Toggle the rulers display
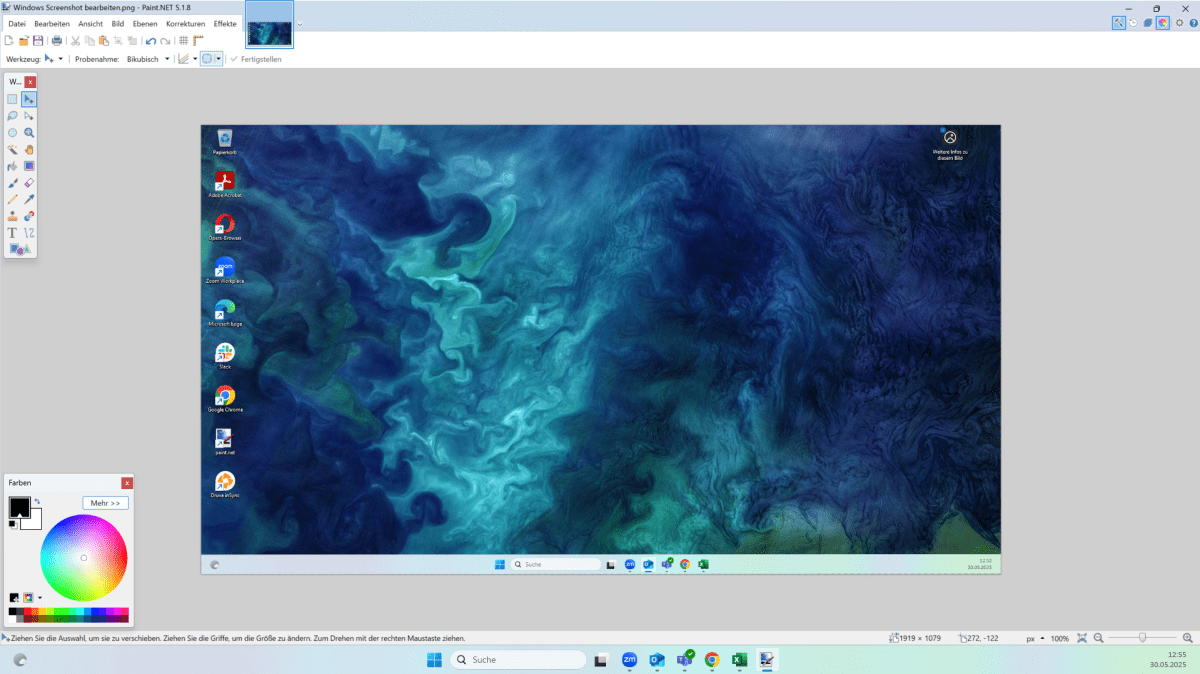The image size is (1200, 674). point(198,41)
